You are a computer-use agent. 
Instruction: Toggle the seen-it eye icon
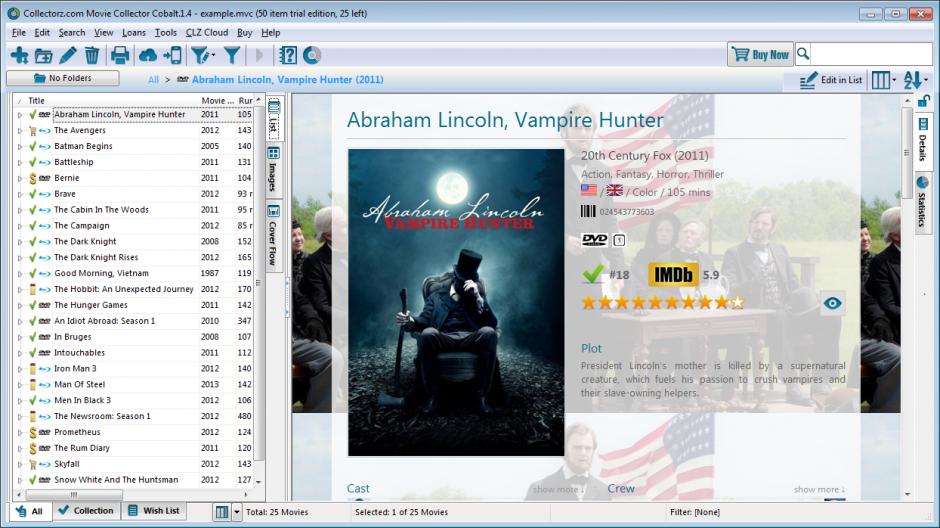pos(832,303)
